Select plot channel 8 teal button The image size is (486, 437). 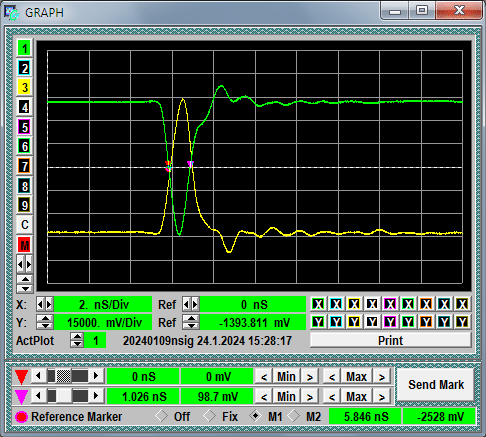point(24,186)
